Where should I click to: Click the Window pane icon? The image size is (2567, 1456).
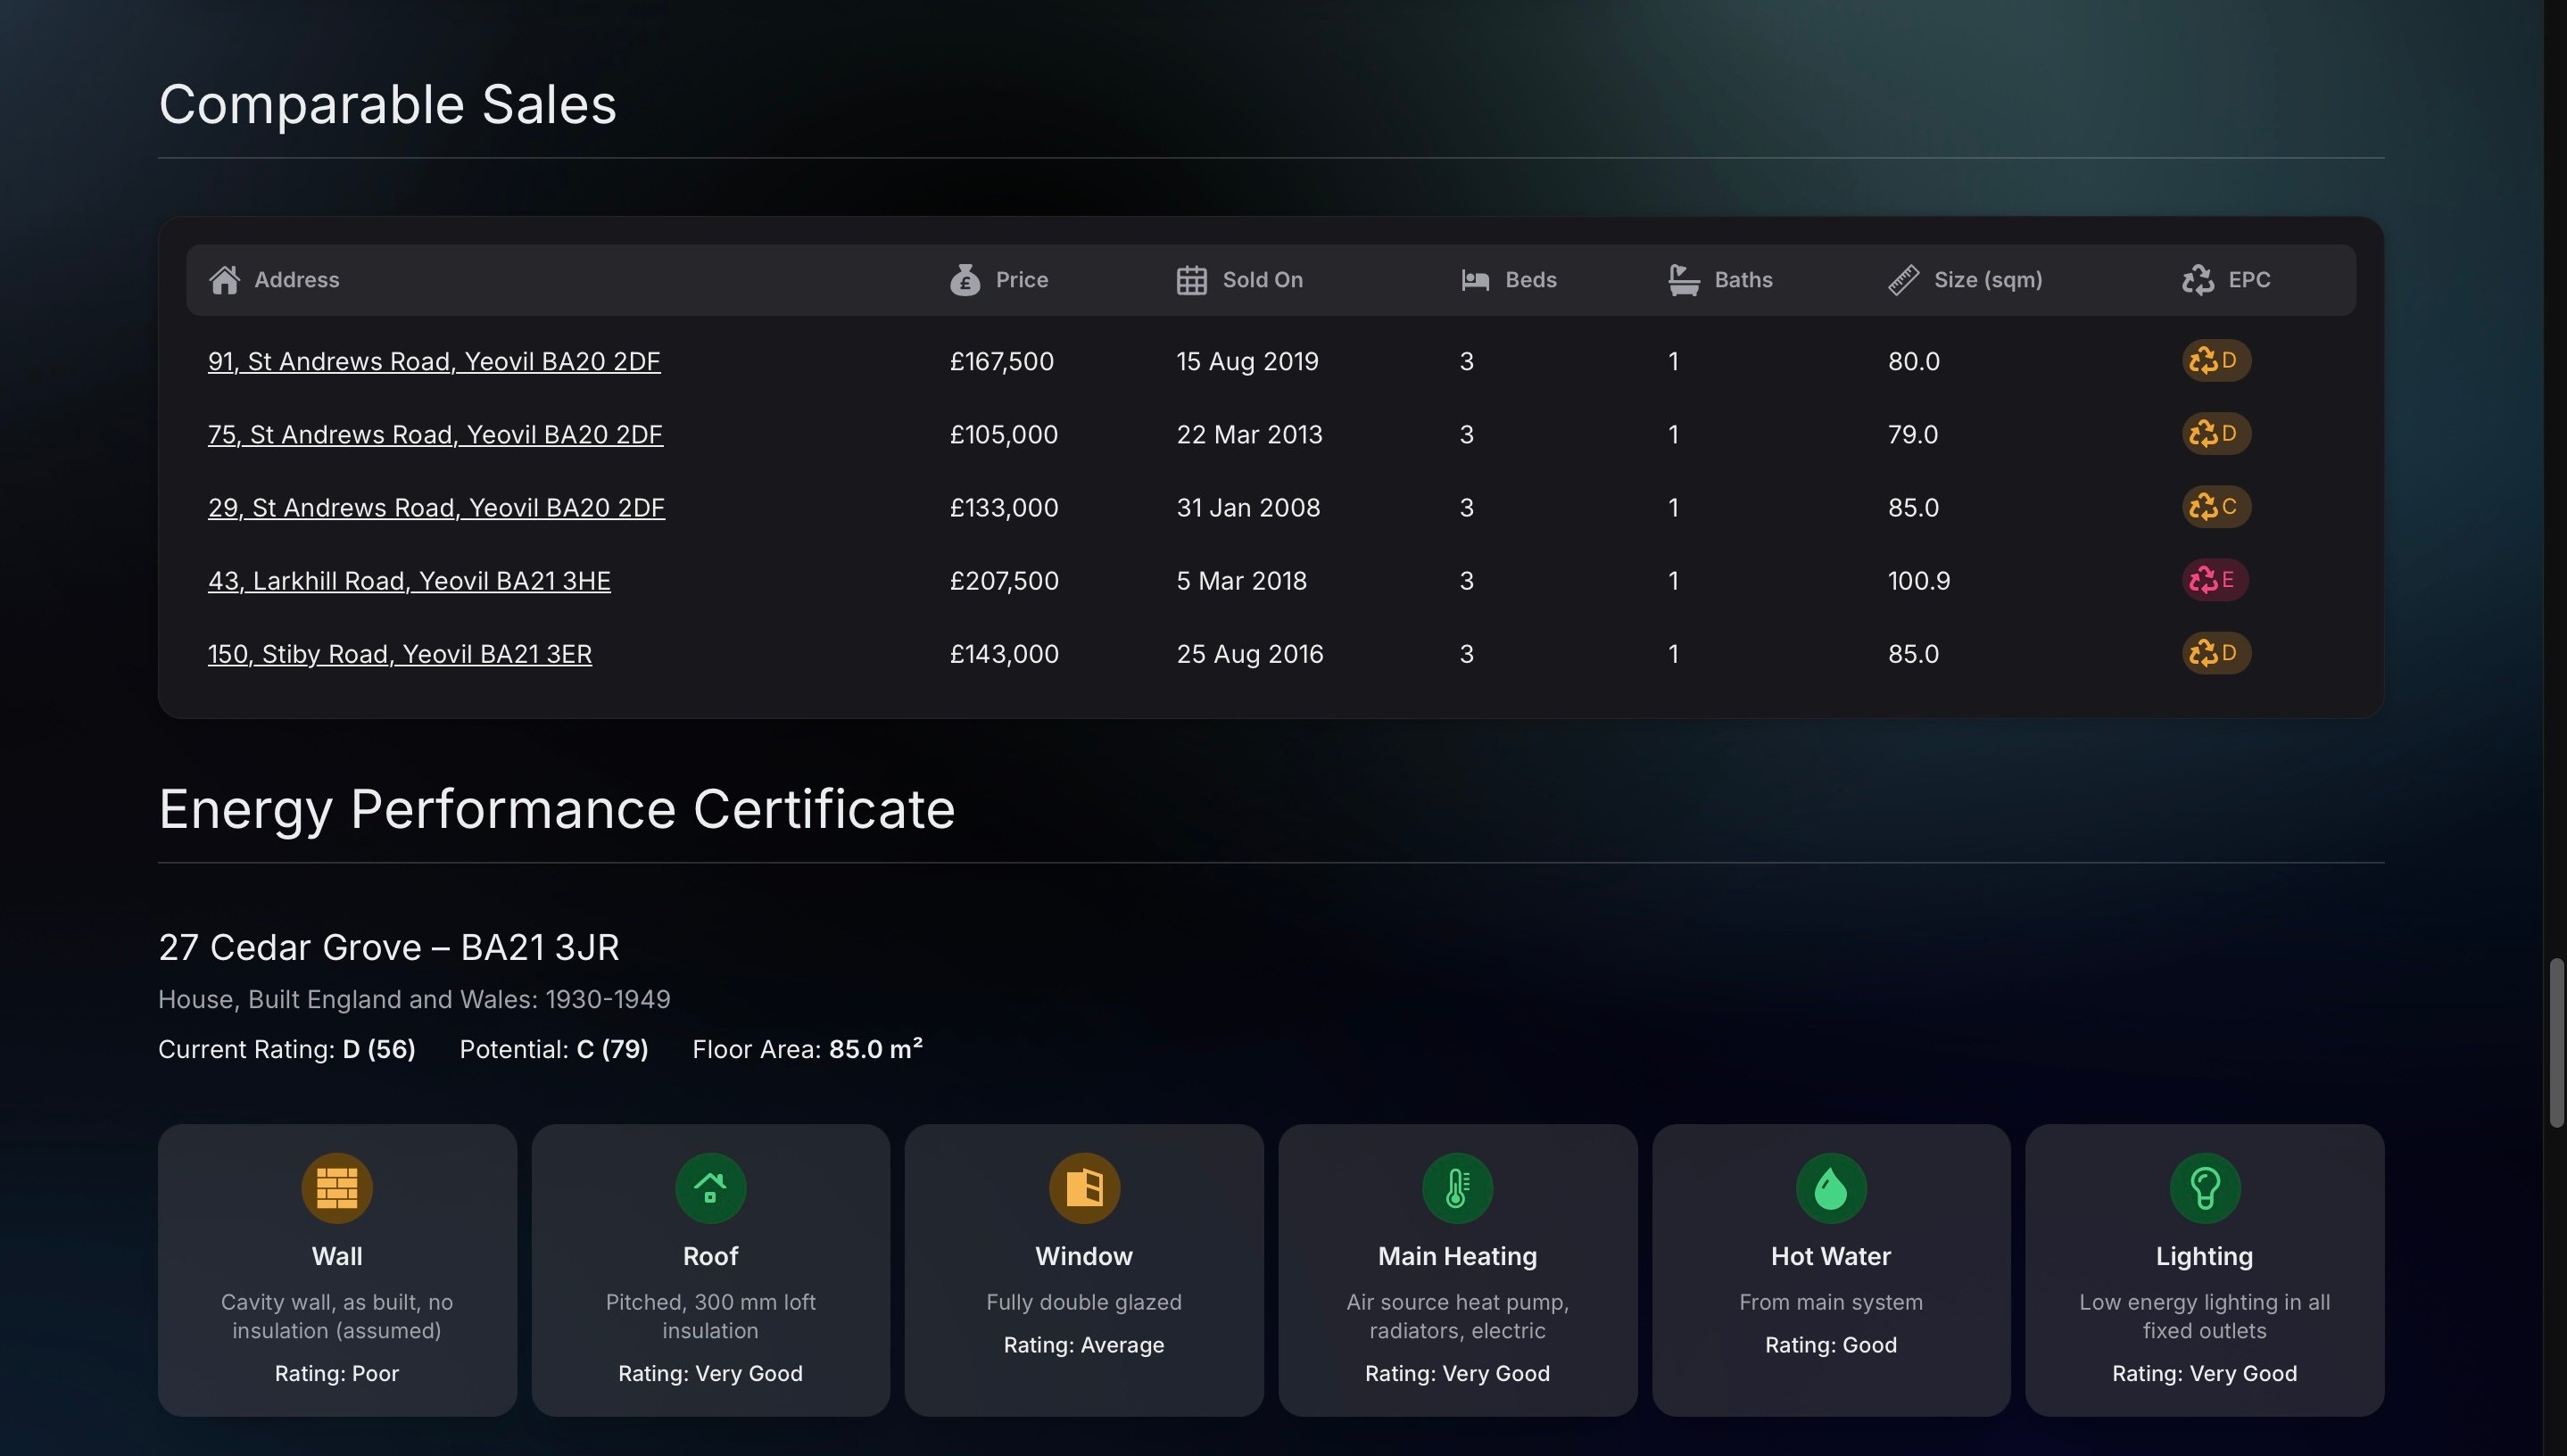point(1084,1188)
